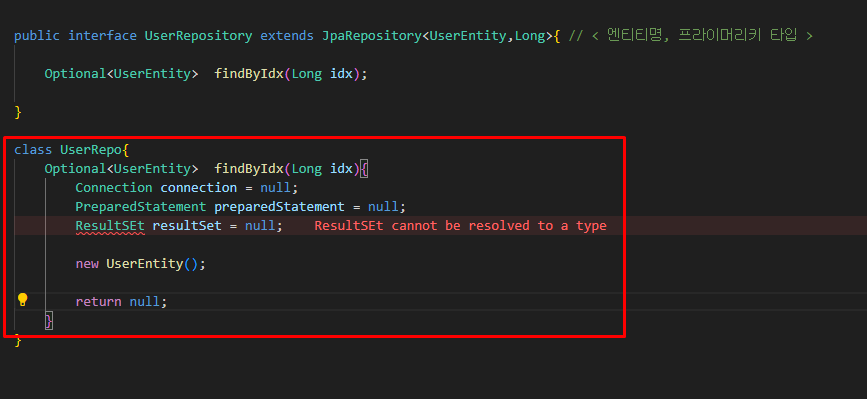Click the yellow lightbulb quick-fix icon
867x399 pixels.
pos(22,300)
